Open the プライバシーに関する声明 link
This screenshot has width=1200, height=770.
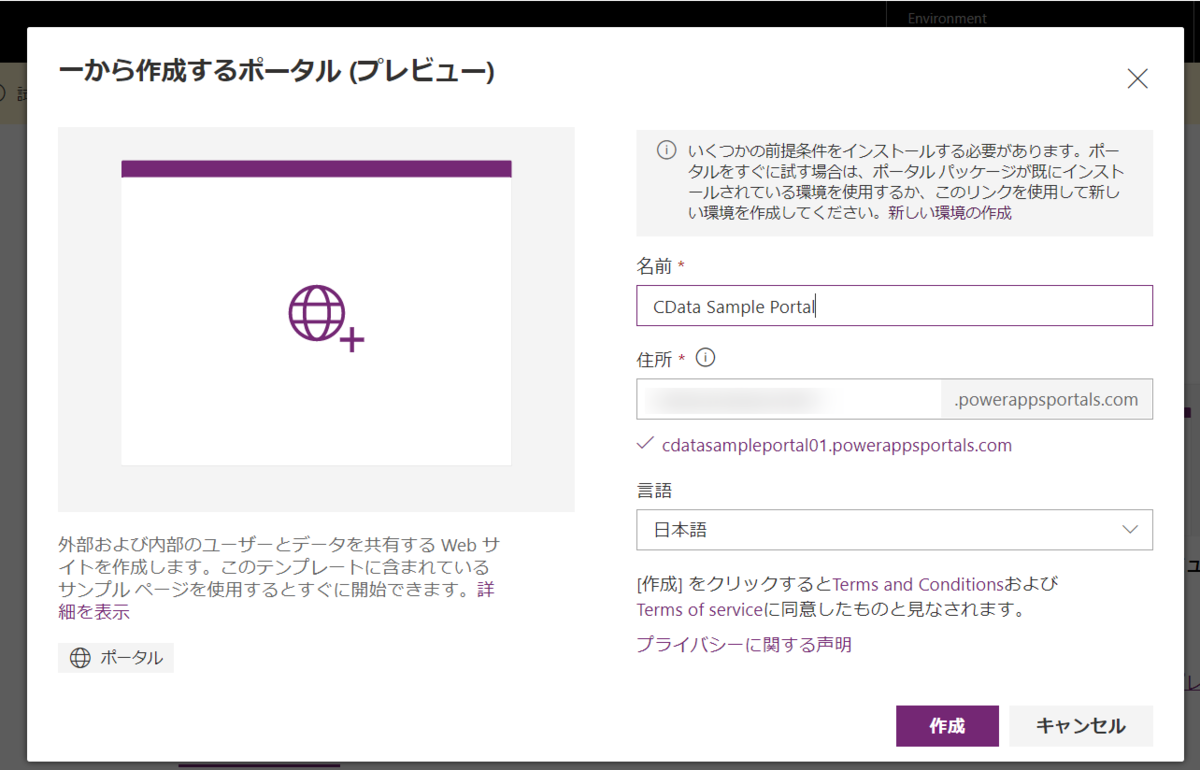click(744, 645)
